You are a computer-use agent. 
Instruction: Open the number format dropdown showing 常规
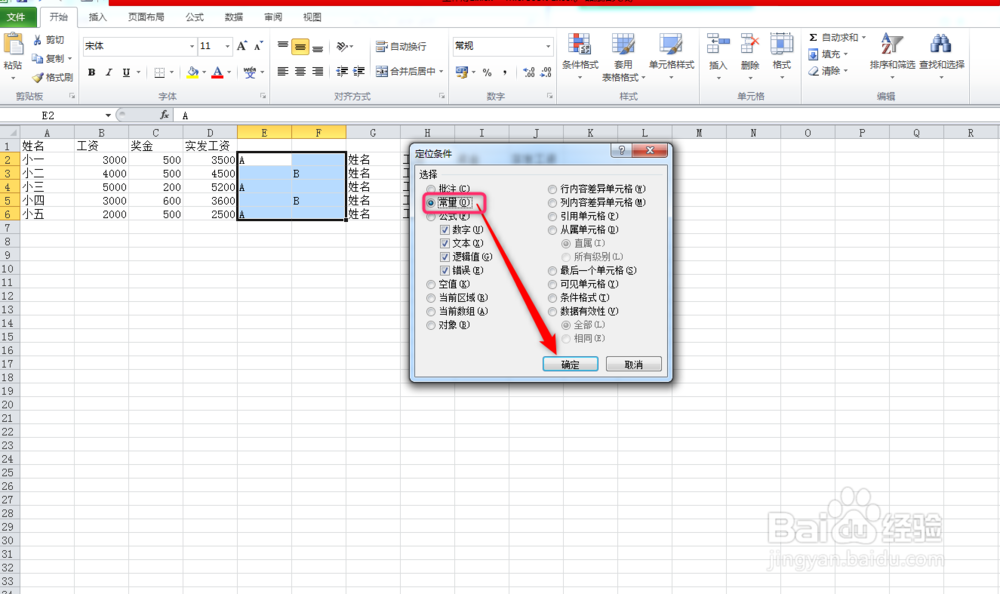[x=549, y=45]
